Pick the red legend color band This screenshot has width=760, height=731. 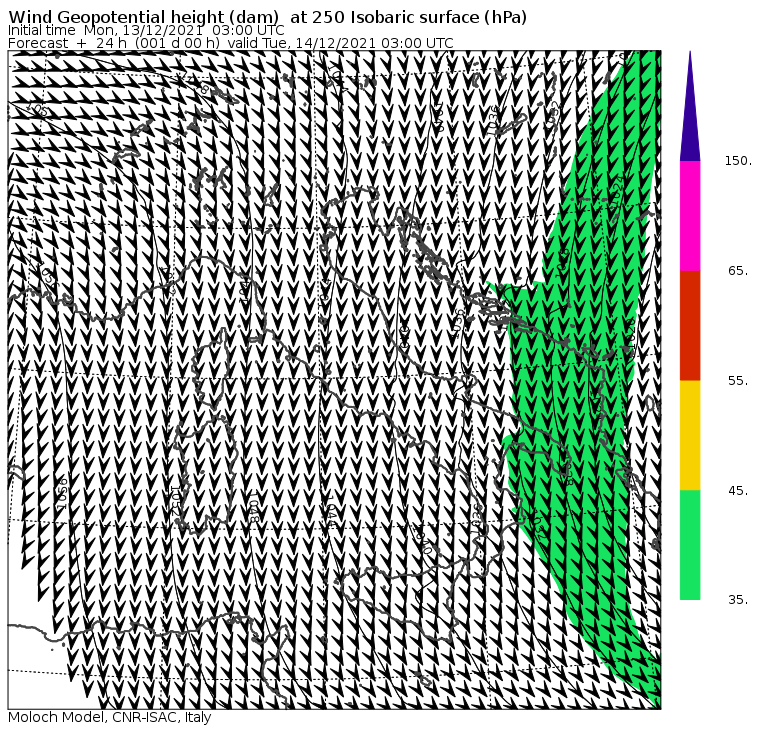click(690, 326)
